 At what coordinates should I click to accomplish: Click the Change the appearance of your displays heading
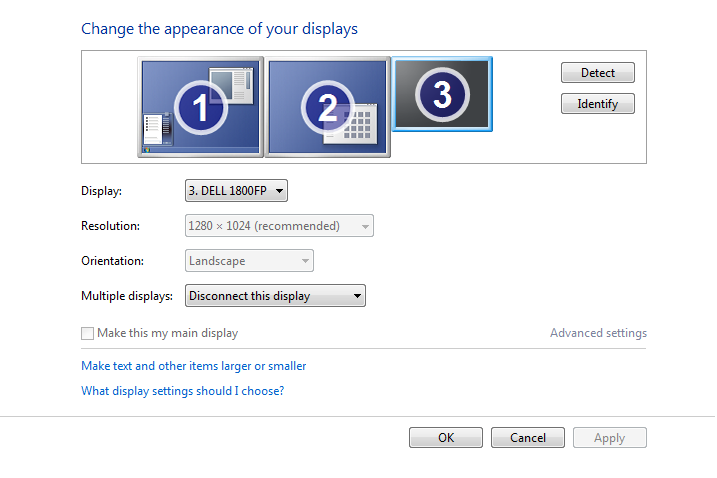(219, 29)
